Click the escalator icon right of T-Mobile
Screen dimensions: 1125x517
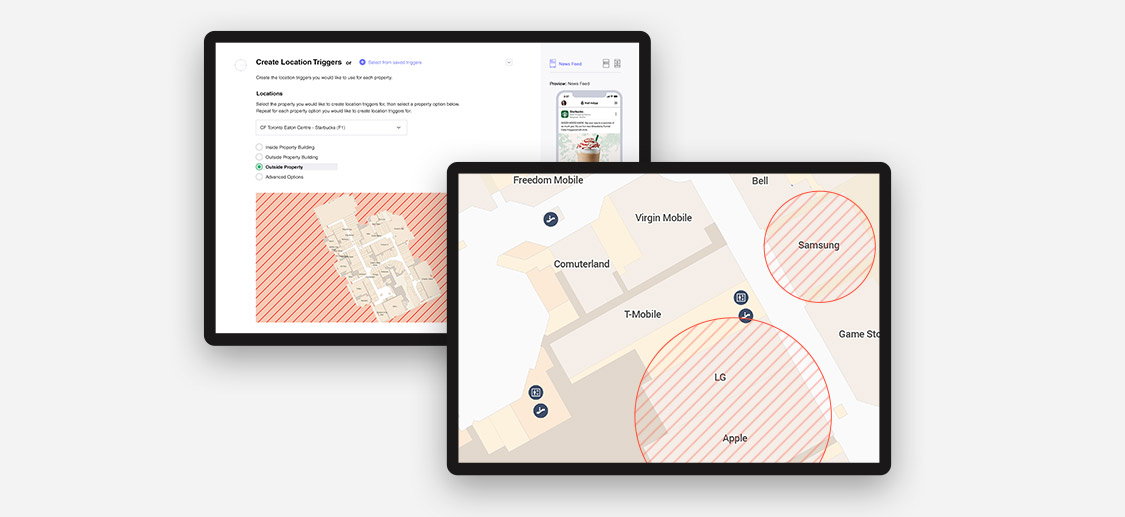click(745, 316)
